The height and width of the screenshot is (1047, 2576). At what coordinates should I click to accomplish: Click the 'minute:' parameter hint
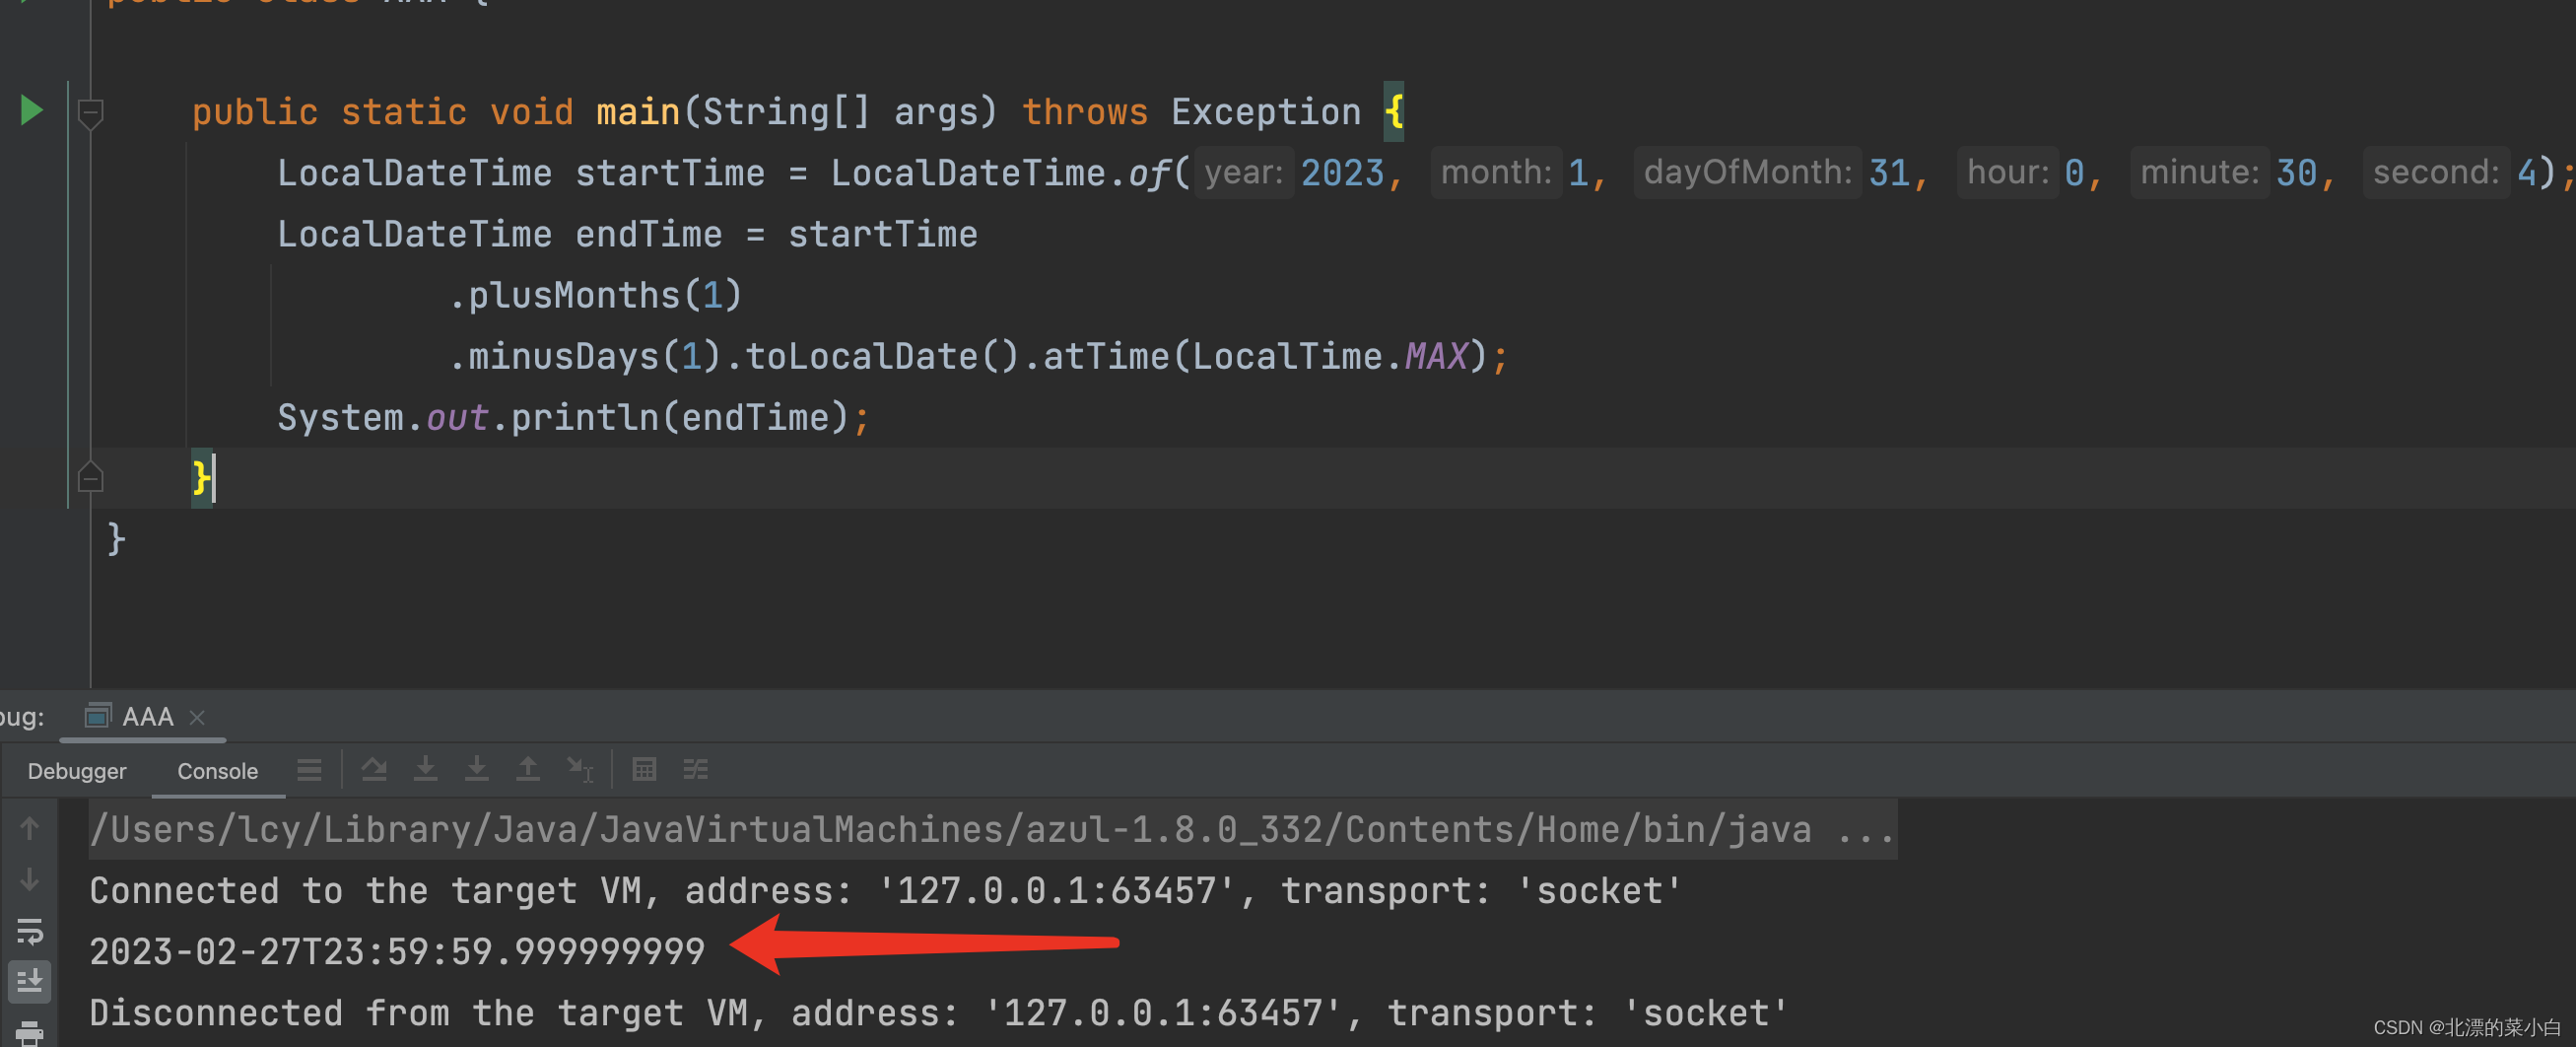click(2199, 172)
